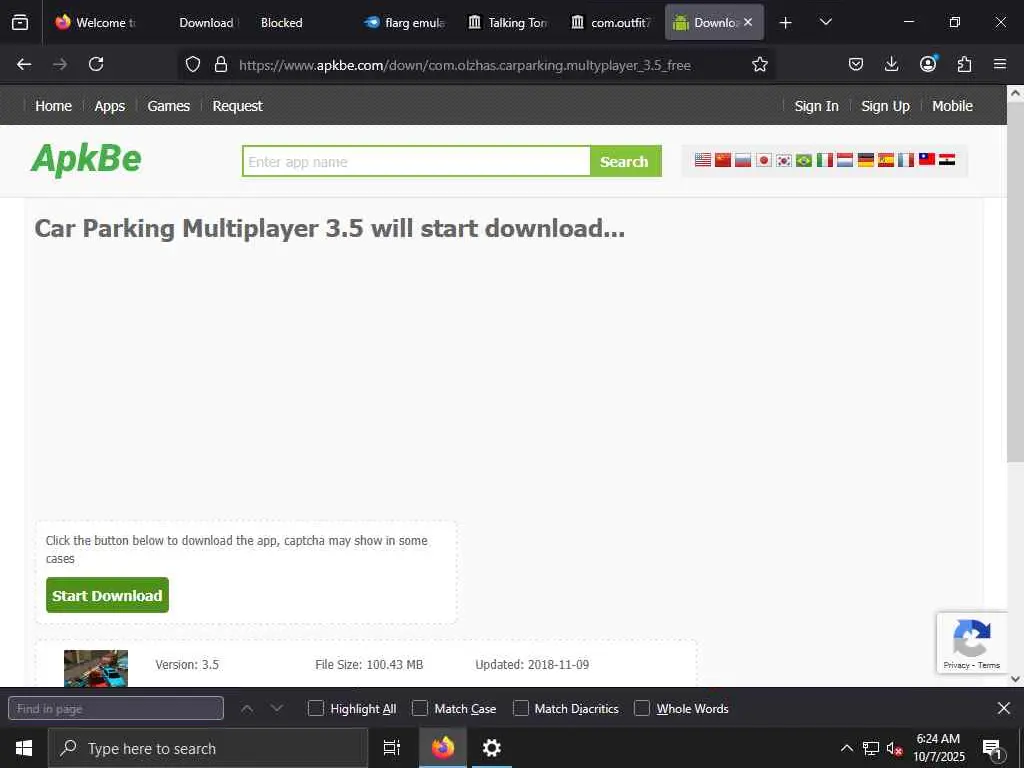Focus the Find in page field
1024x768 pixels.
[x=116, y=708]
